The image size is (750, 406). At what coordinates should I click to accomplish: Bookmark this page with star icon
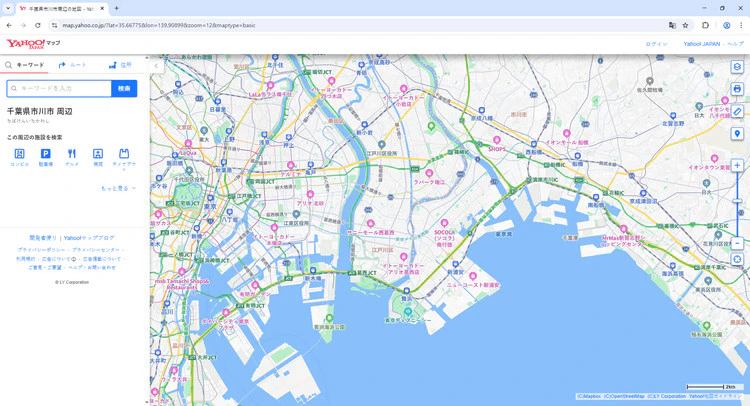(x=685, y=25)
